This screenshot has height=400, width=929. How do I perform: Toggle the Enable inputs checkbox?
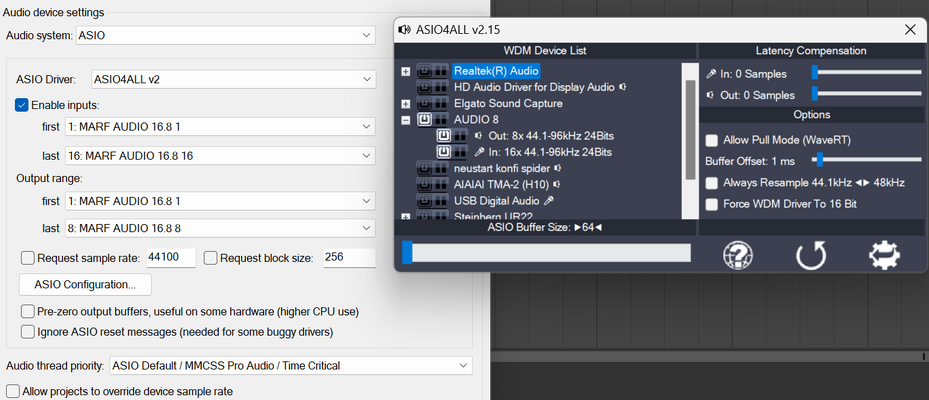tap(21, 105)
